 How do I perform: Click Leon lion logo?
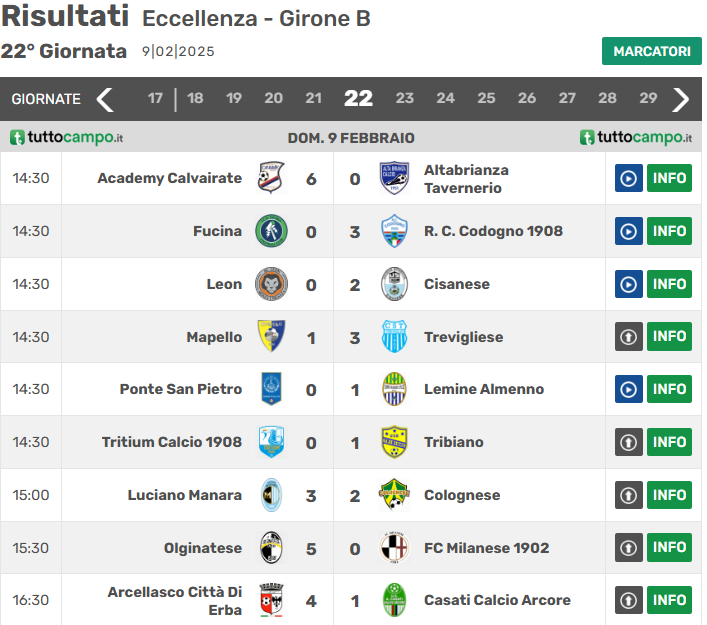click(271, 285)
